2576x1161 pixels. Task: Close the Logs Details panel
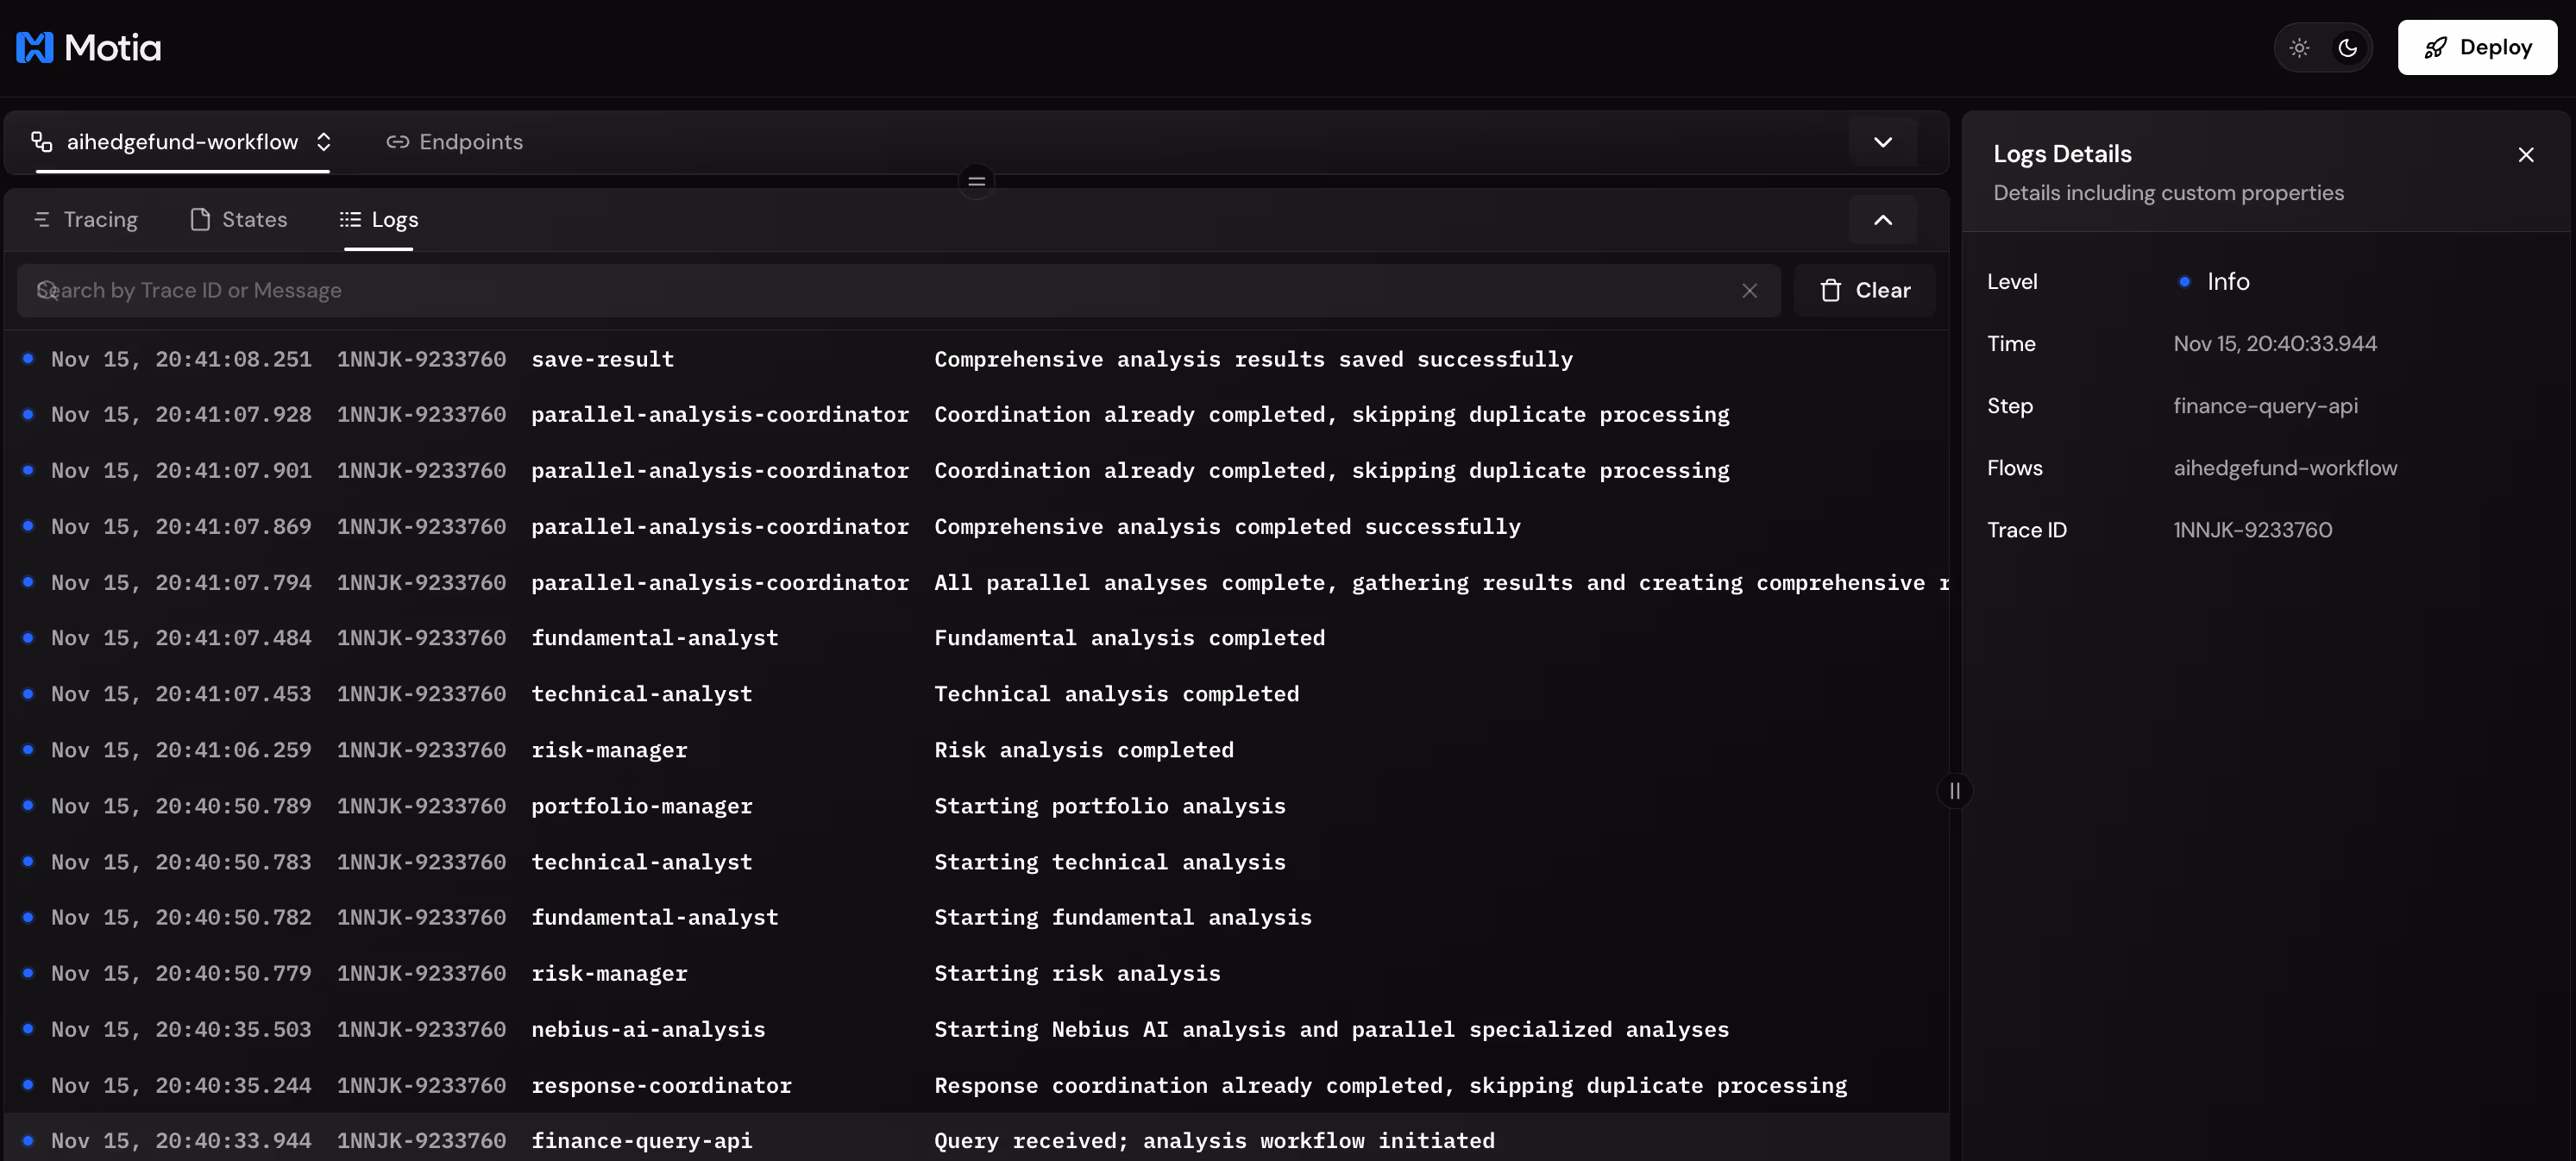(x=2525, y=155)
